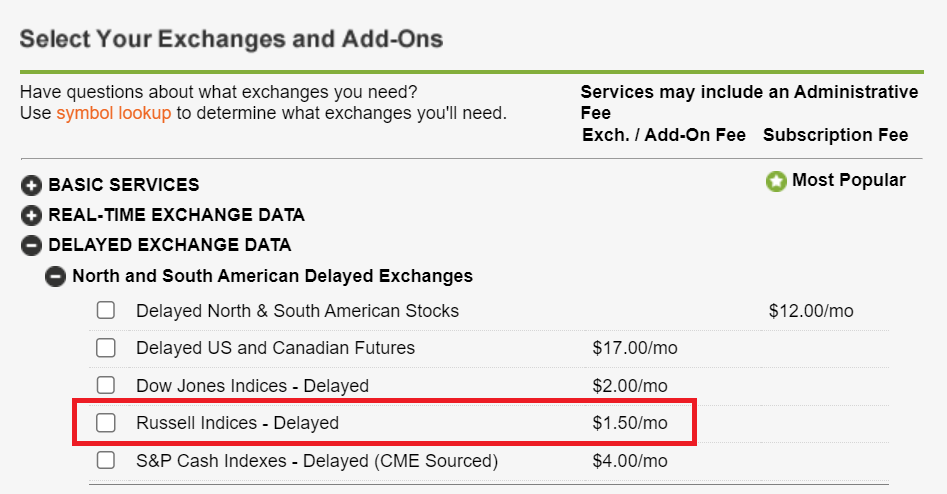Screen dimensions: 947x494
Task: Check Delayed North & South American Stocks box
Action: click(106, 311)
